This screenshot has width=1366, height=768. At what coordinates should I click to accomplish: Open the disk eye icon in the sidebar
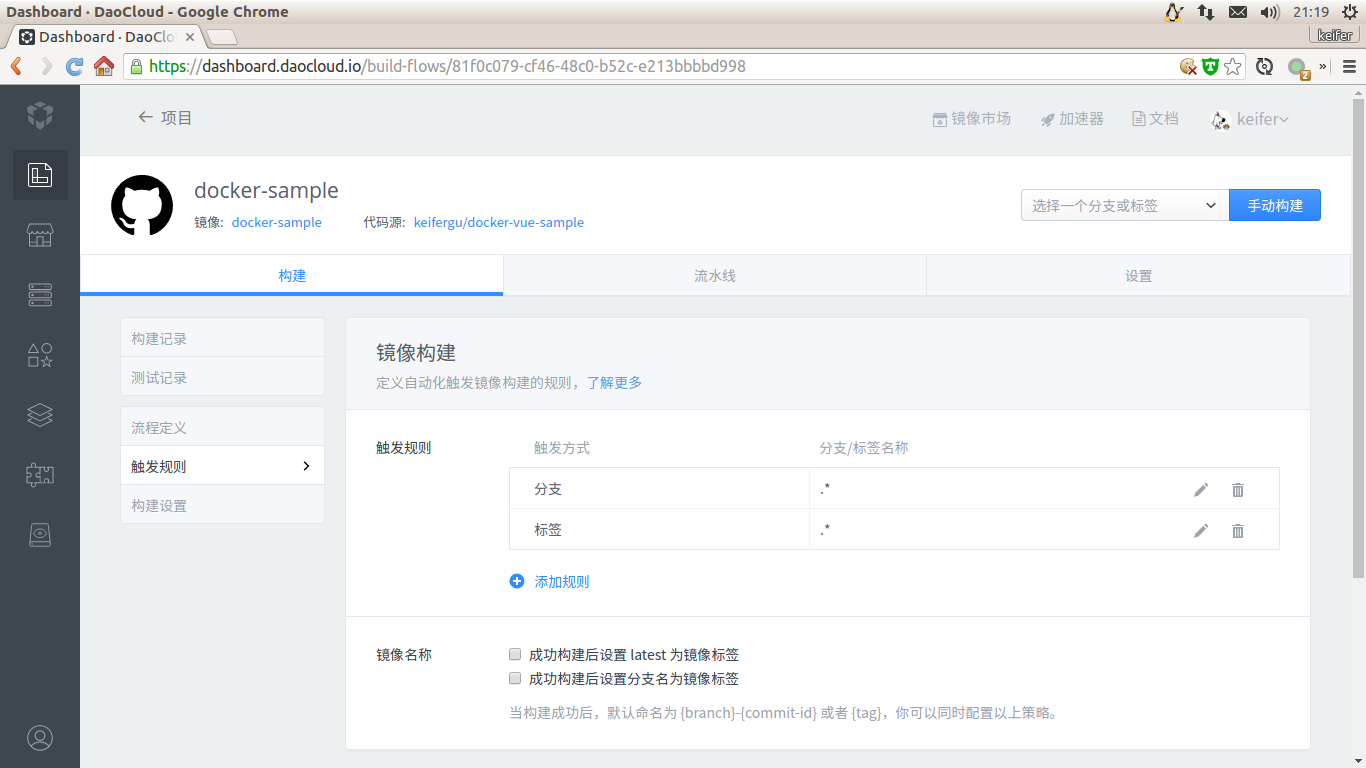point(40,535)
